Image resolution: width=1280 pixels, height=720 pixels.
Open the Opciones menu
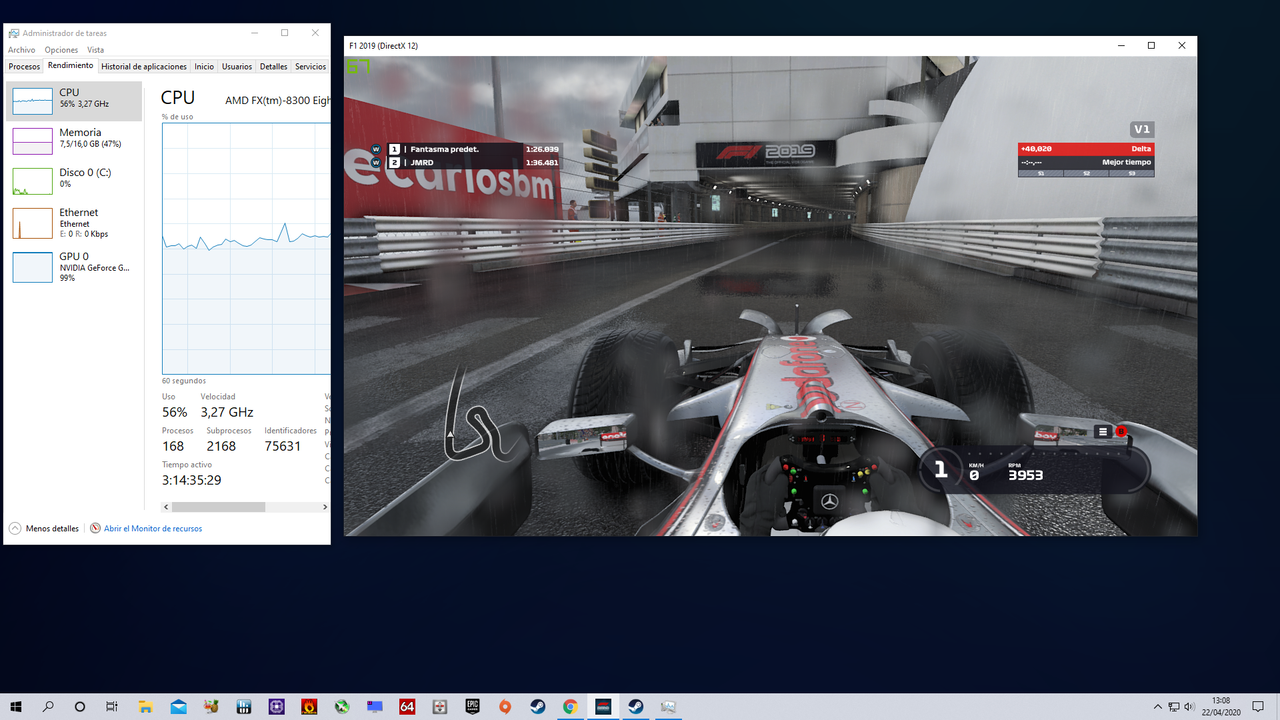61,50
